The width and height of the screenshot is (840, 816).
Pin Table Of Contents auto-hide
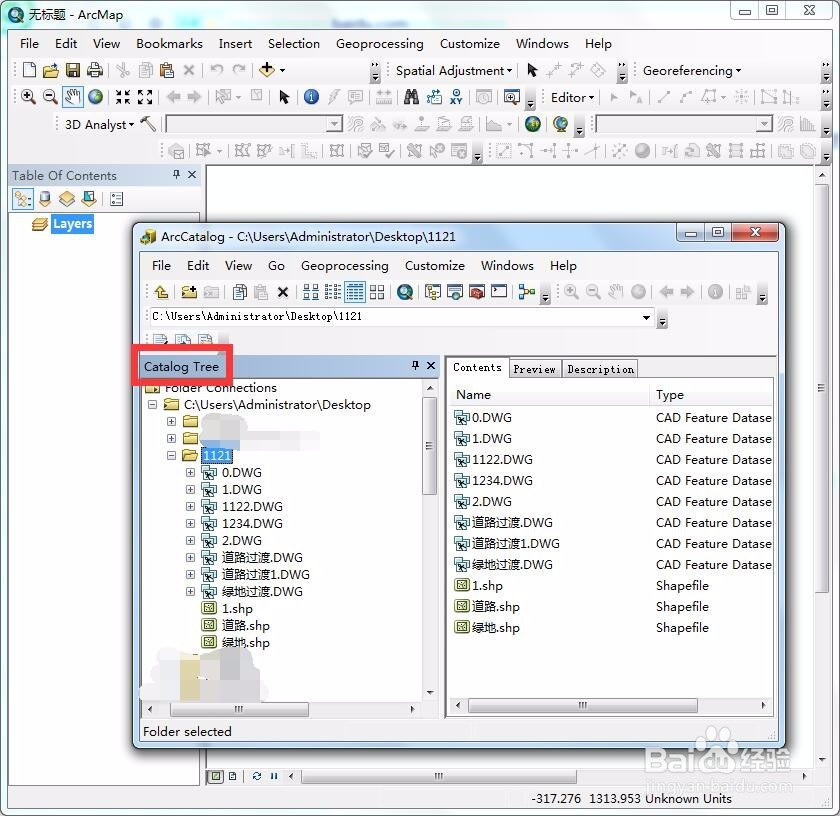176,174
